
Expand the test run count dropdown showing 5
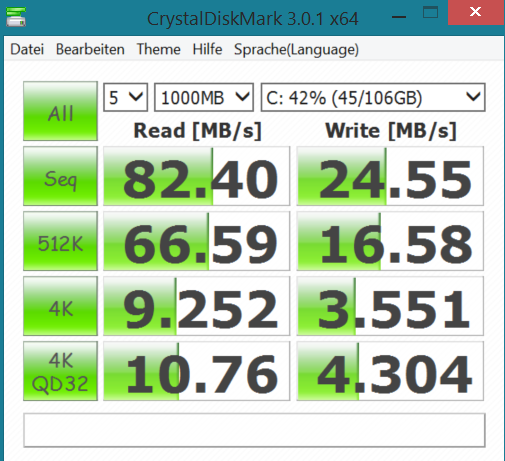pyautogui.click(x=125, y=97)
